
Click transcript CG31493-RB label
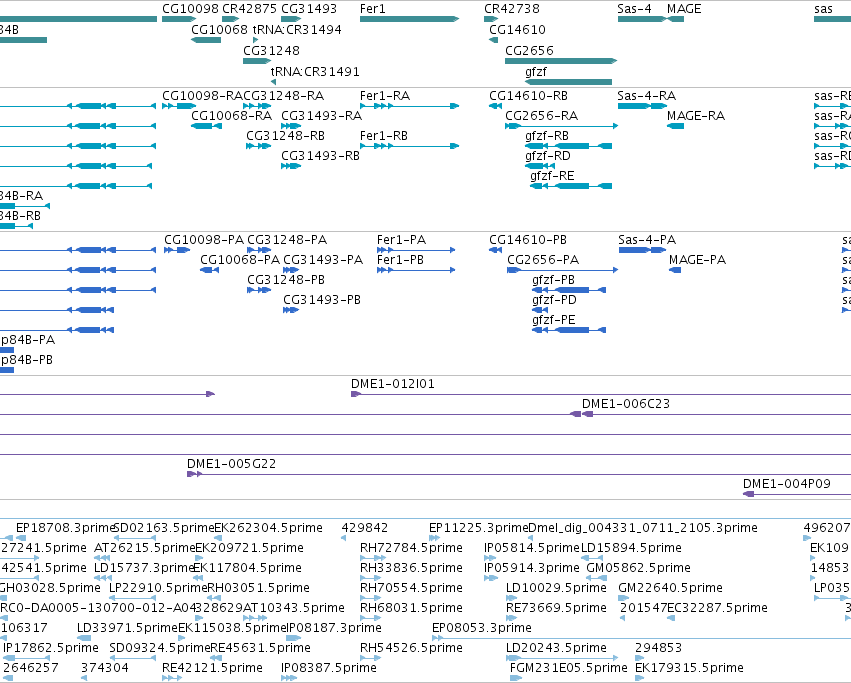[x=320, y=156]
